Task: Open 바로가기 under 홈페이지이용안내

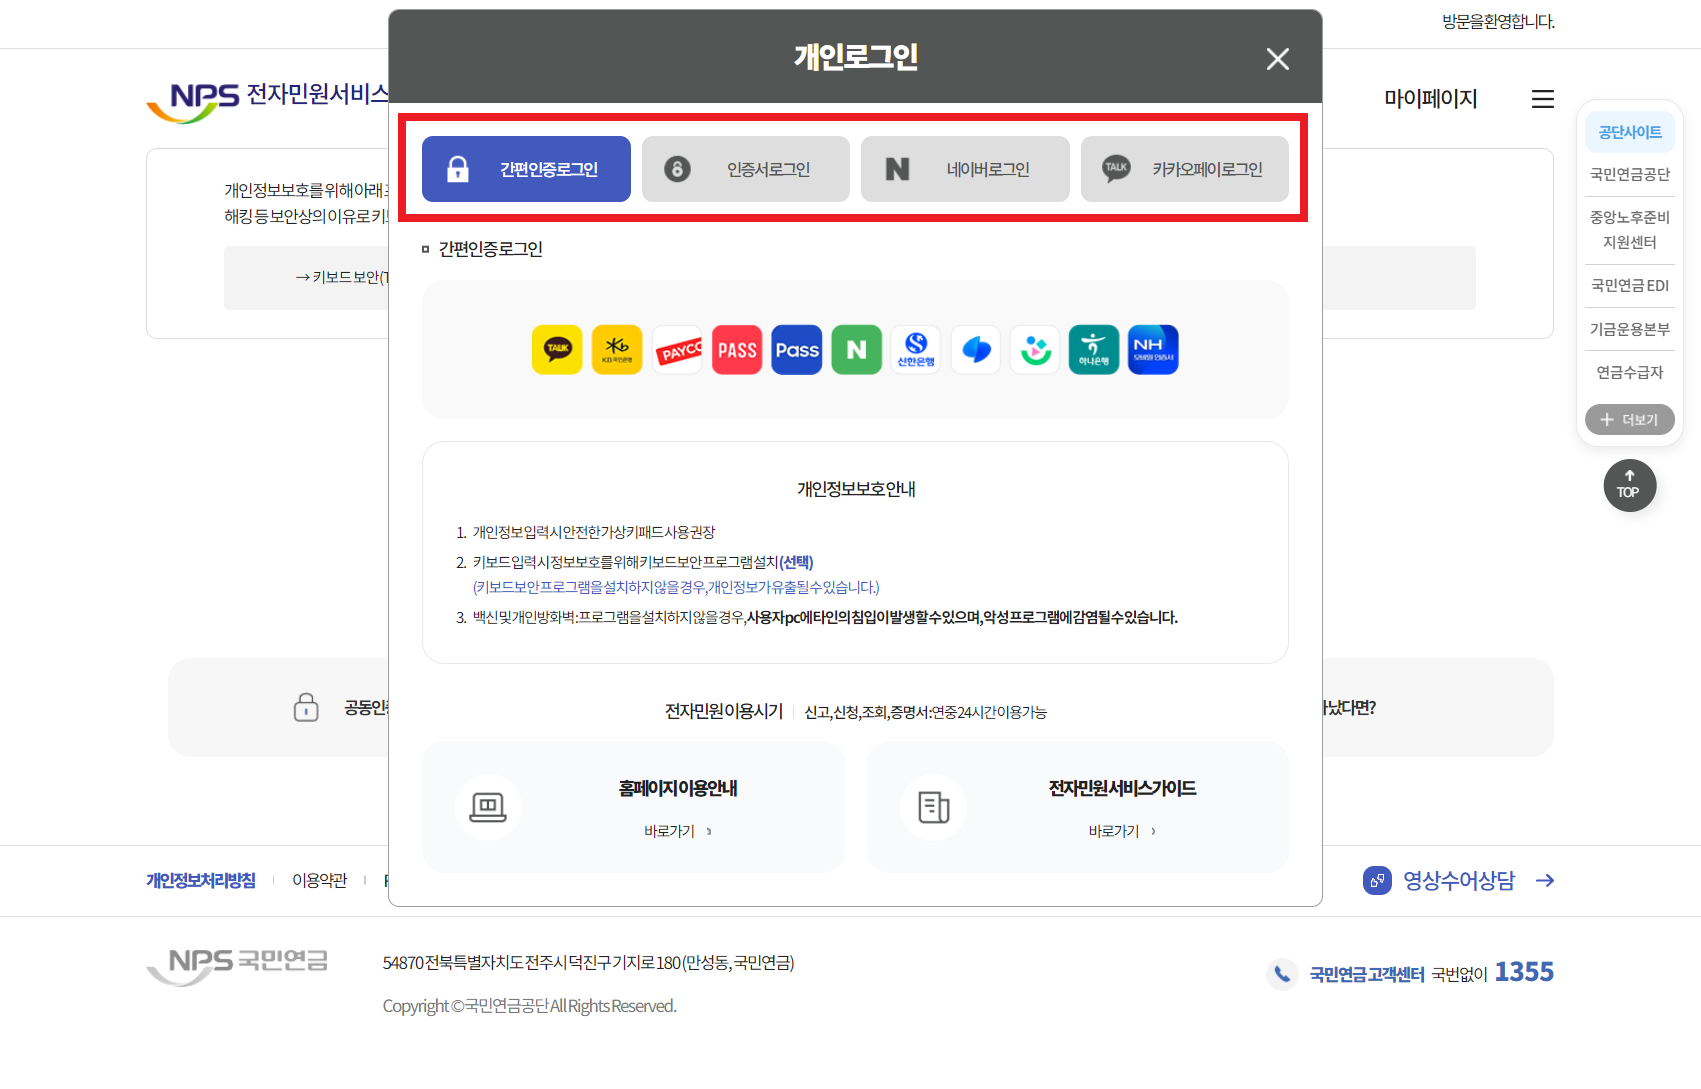Action: point(678,831)
